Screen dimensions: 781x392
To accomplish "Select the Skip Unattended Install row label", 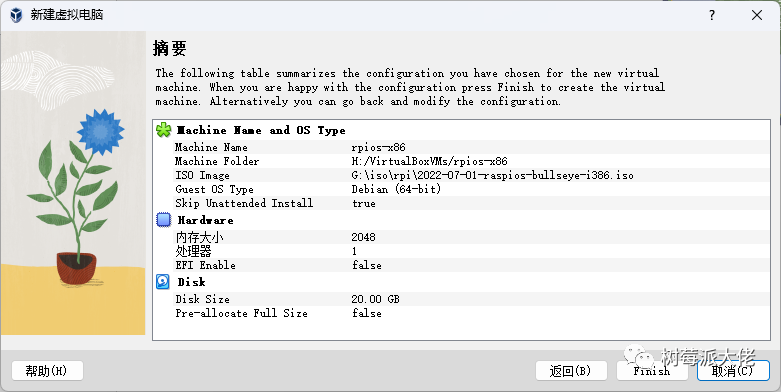I will 244,203.
